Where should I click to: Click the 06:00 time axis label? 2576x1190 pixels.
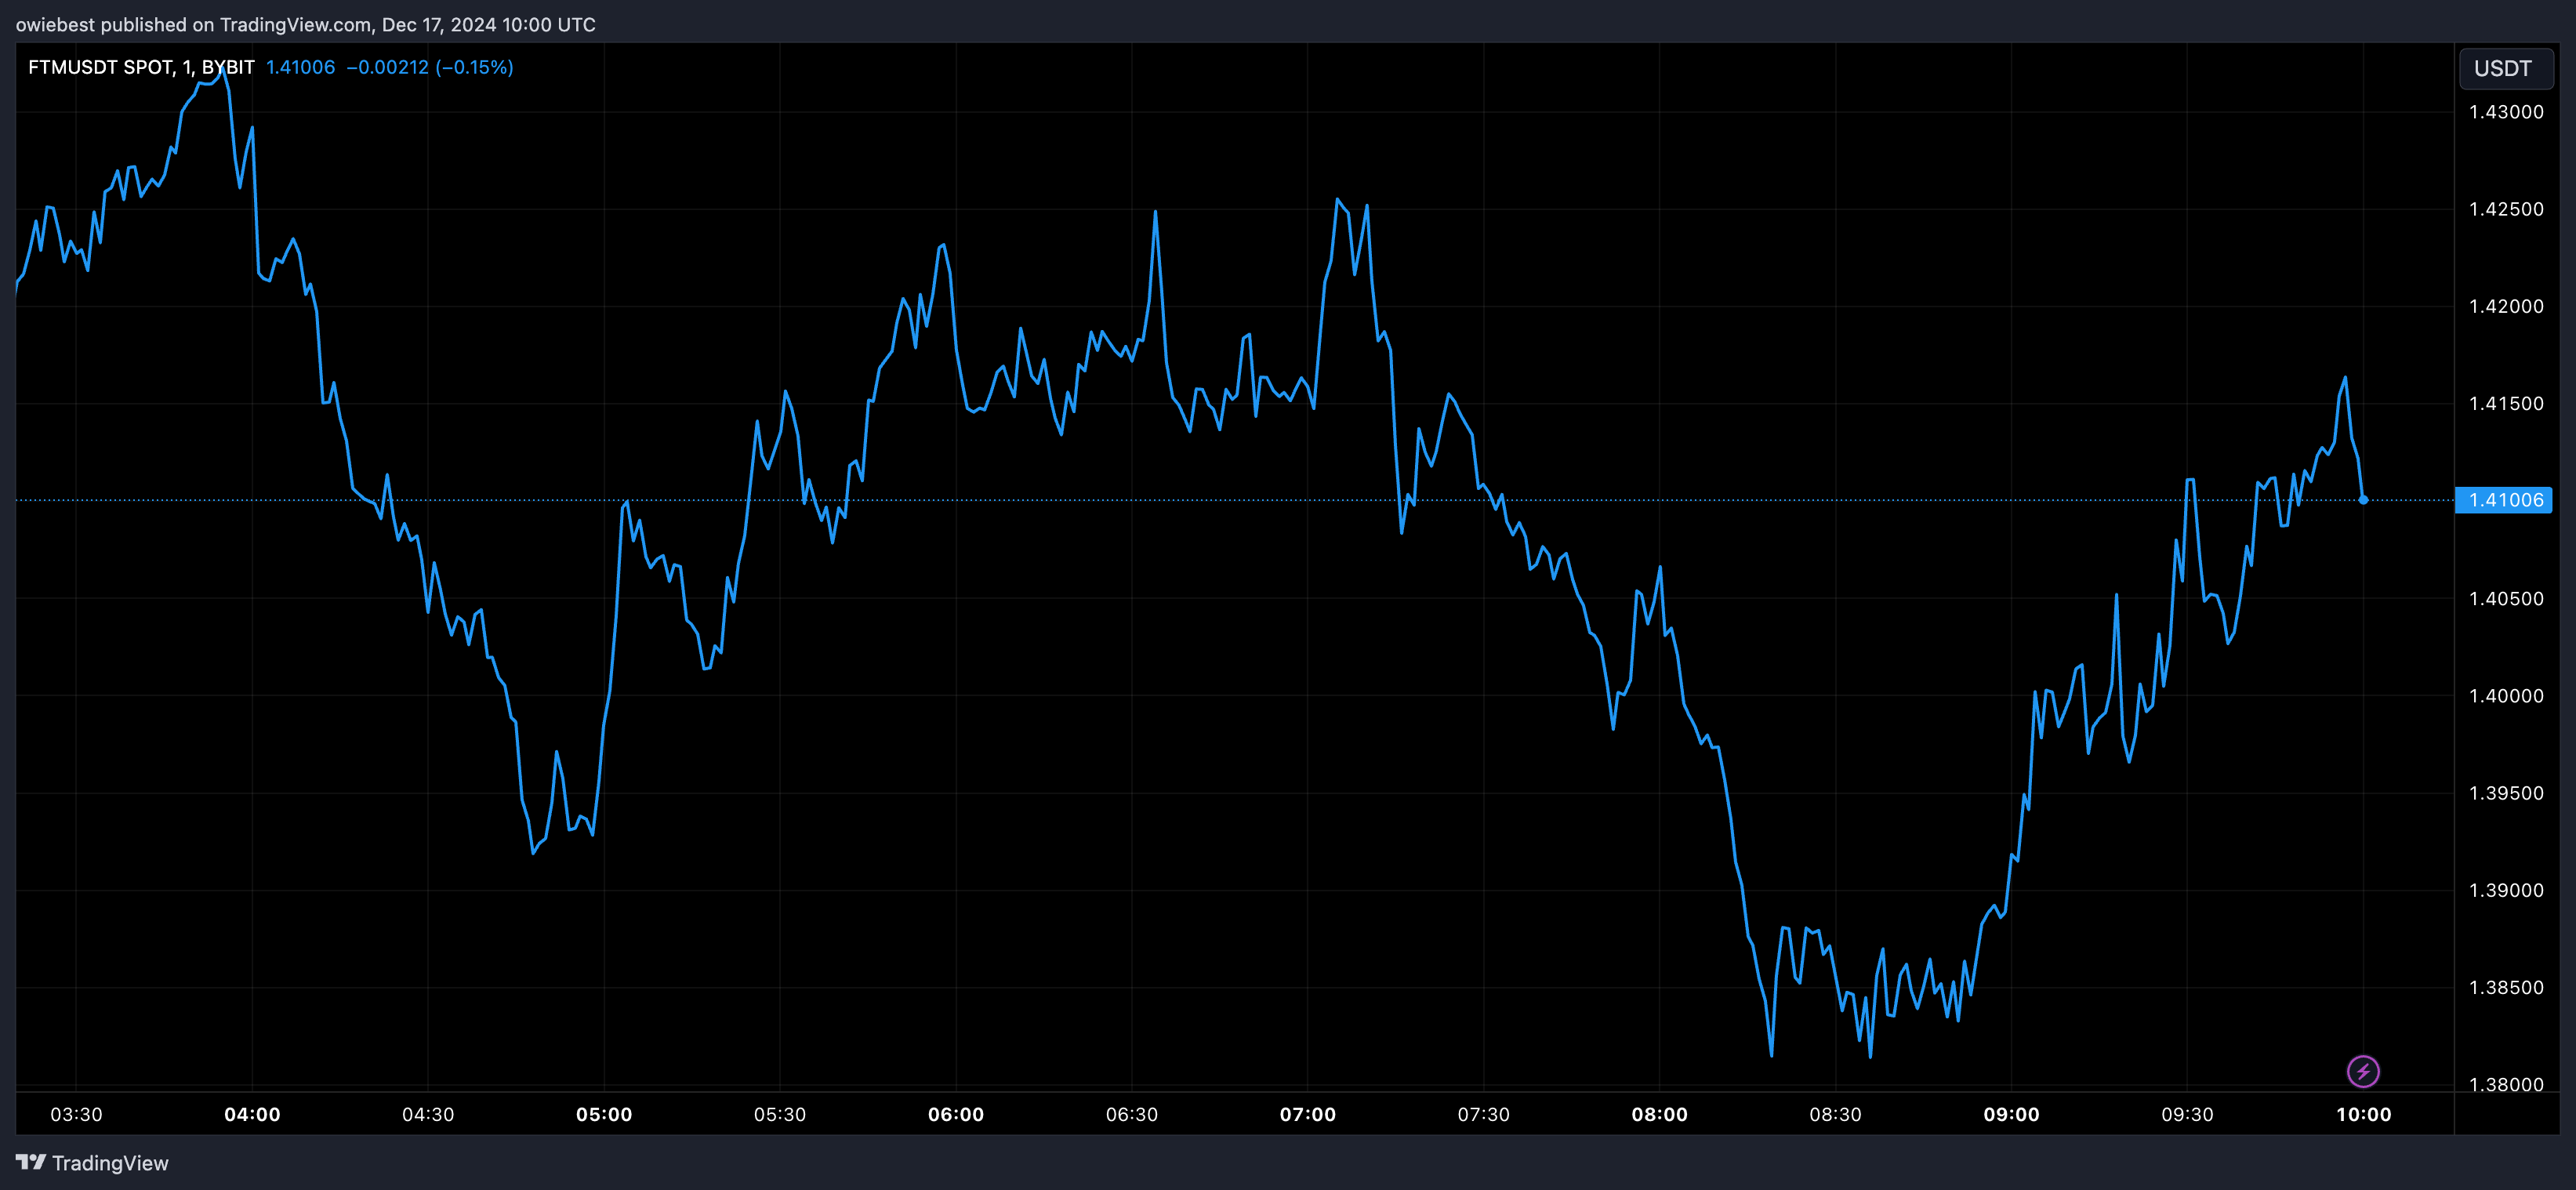click(x=956, y=1114)
